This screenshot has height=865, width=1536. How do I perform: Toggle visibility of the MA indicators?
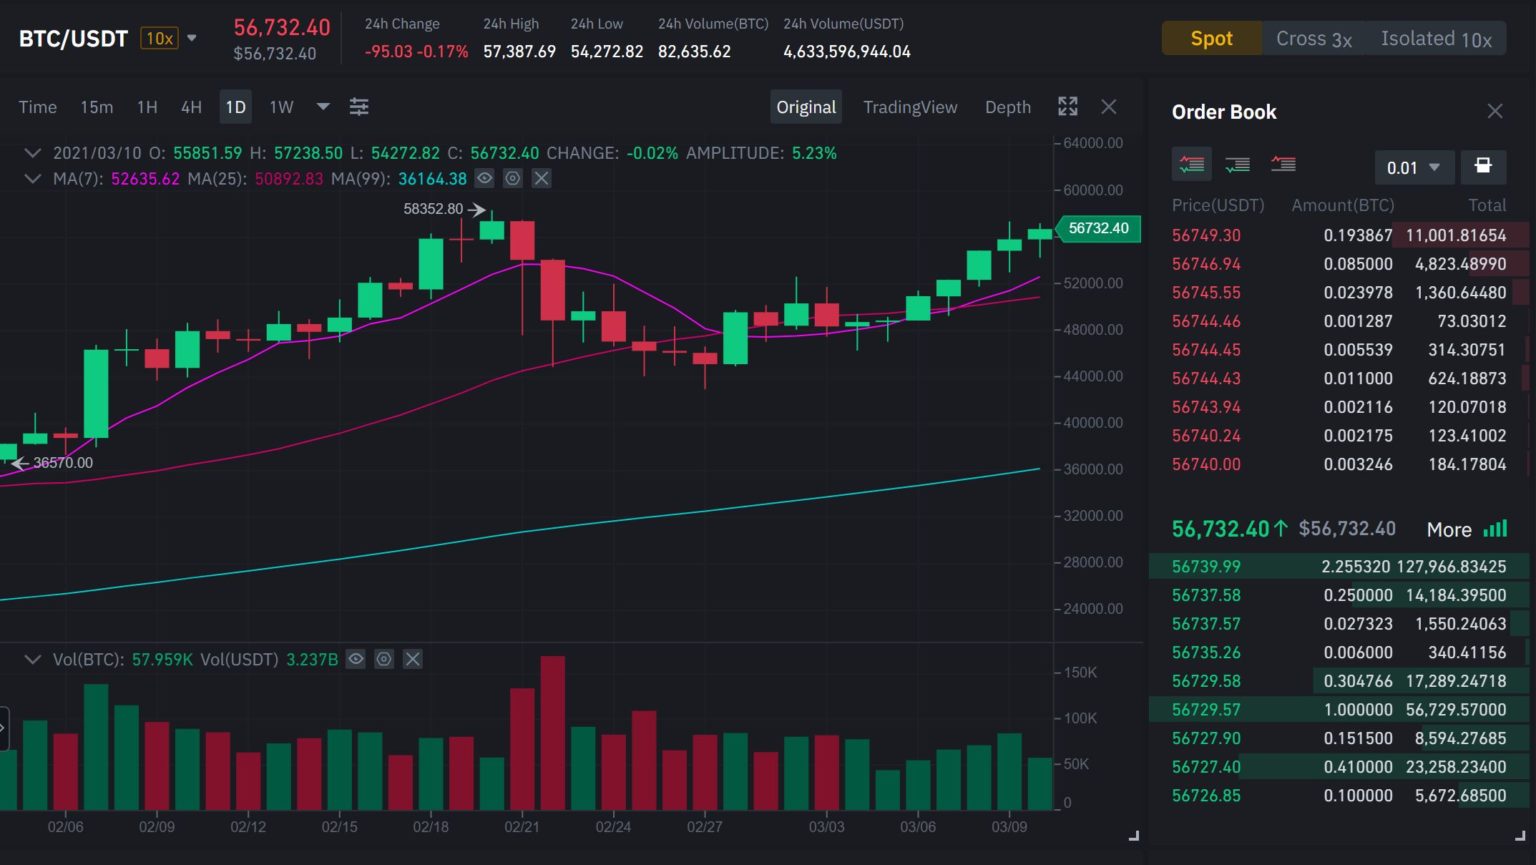pyautogui.click(x=484, y=178)
